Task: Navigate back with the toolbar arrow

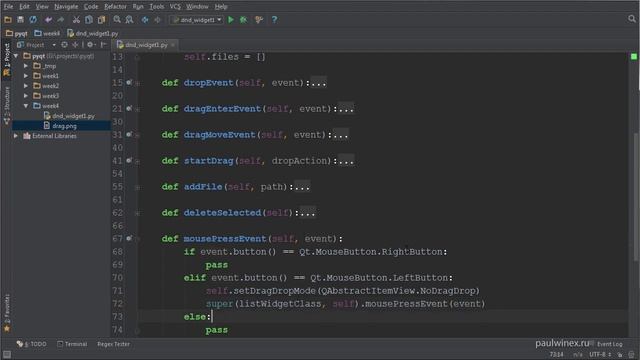Action: (x=145, y=20)
